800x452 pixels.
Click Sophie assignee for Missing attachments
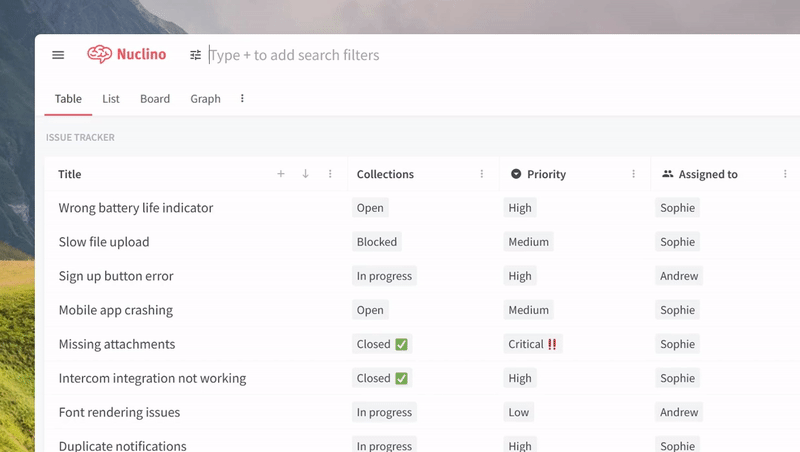(x=678, y=344)
